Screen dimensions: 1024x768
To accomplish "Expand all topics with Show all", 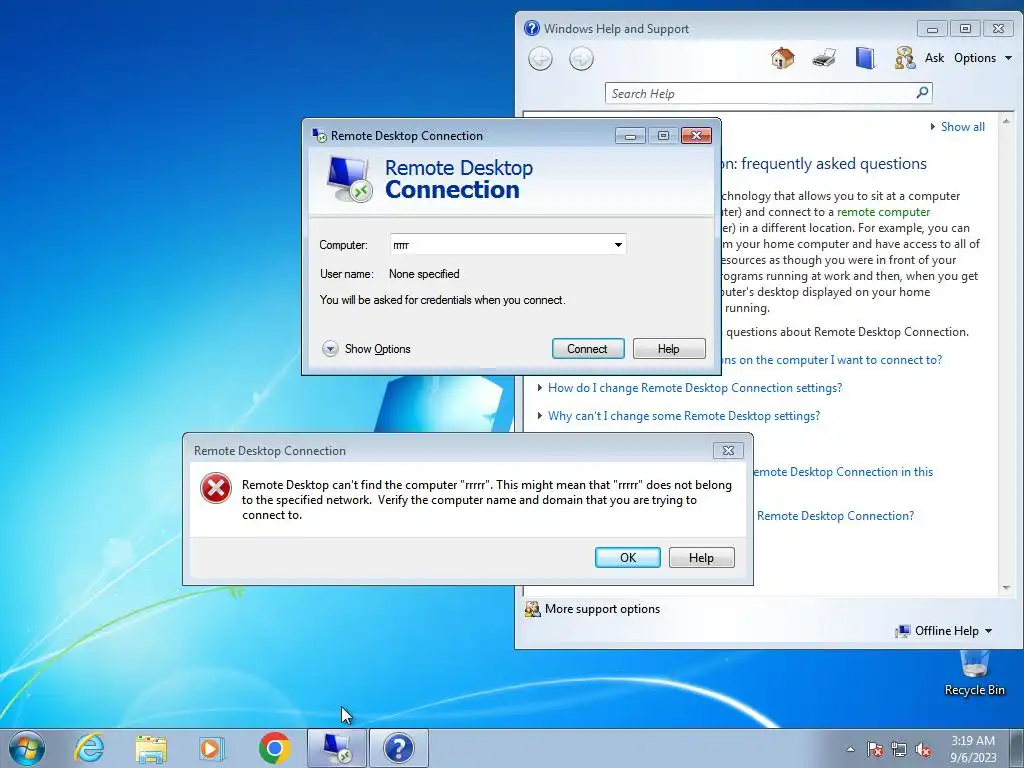I will [957, 127].
